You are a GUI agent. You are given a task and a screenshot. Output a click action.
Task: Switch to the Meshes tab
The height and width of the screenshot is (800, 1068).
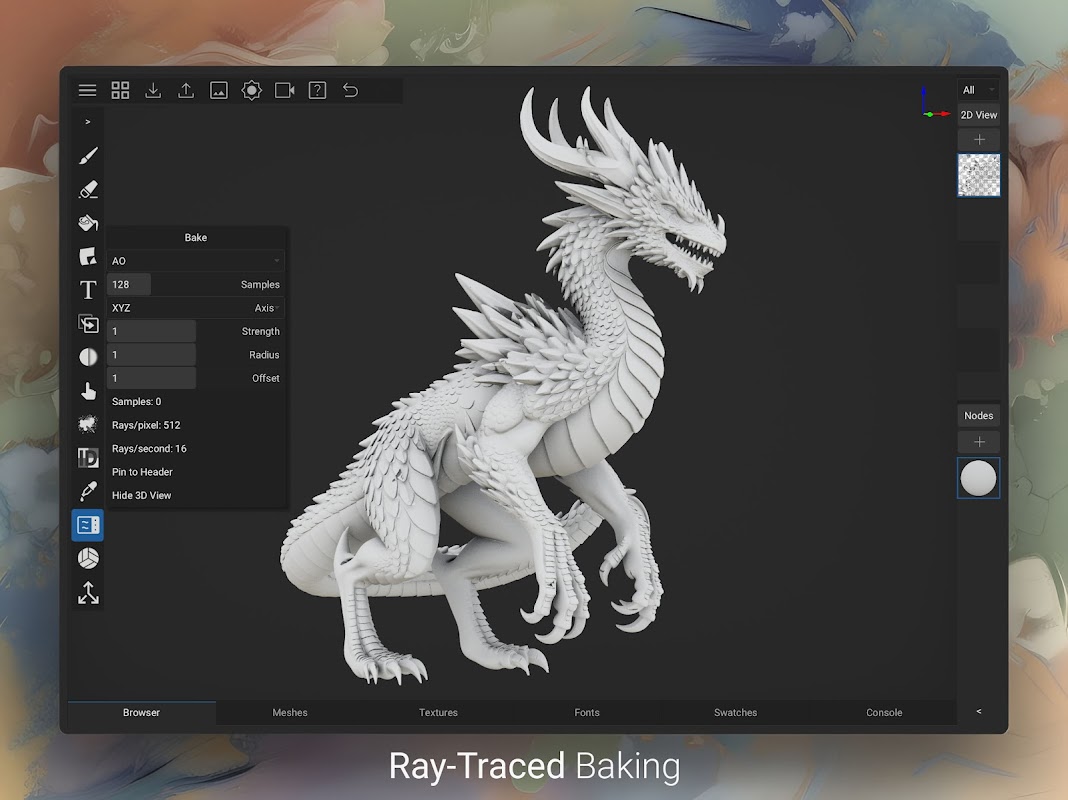pos(290,712)
